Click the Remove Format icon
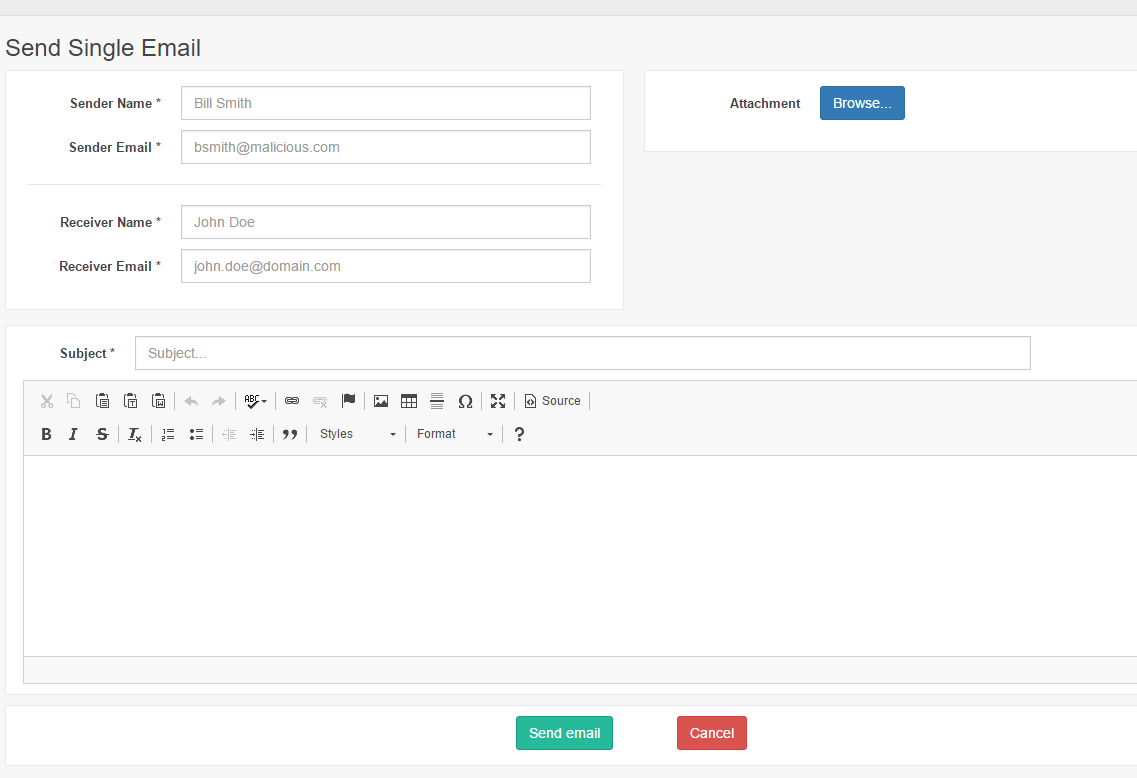This screenshot has width=1137, height=778. click(135, 434)
